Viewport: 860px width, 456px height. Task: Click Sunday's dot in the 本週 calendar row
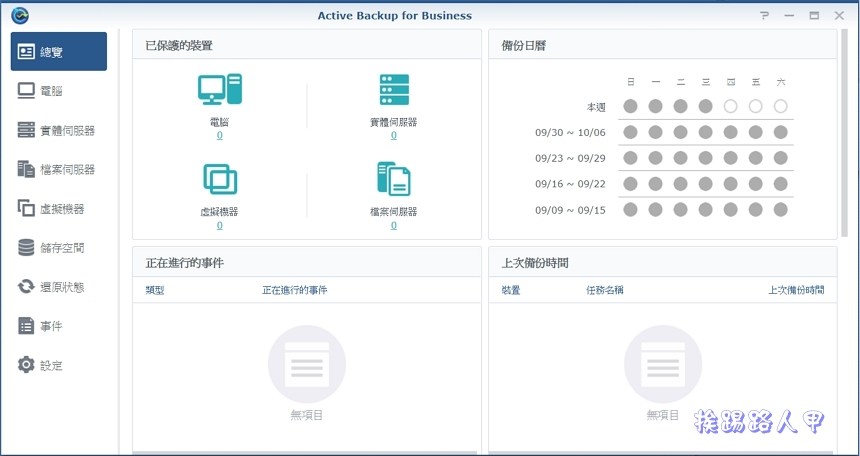[x=630, y=106]
